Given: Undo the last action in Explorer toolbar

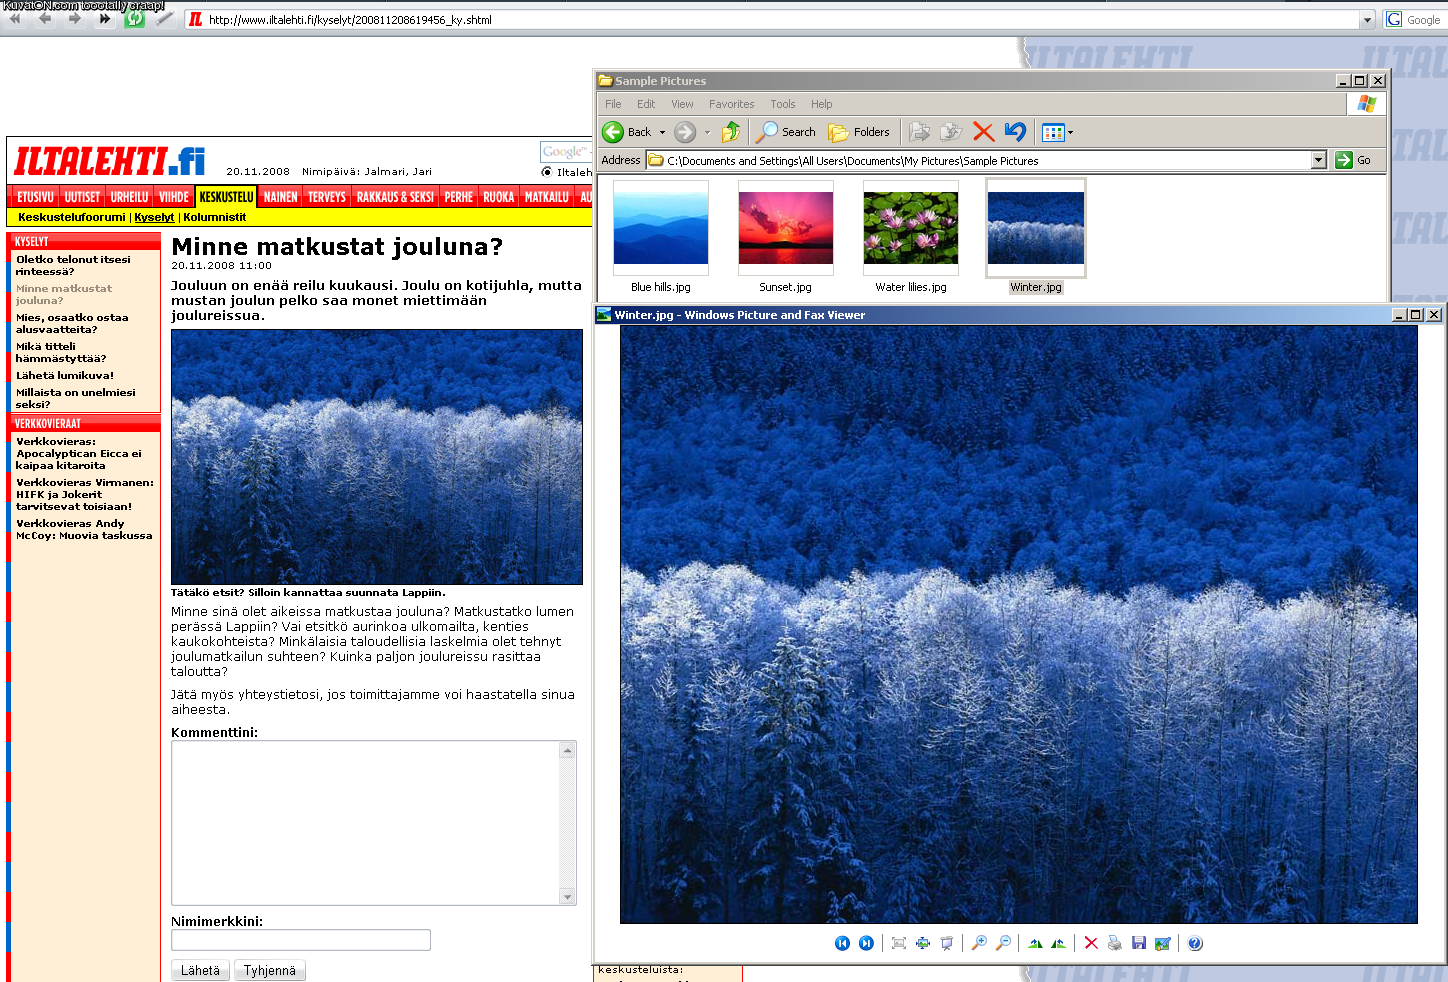Looking at the screenshot, I should (x=1015, y=132).
